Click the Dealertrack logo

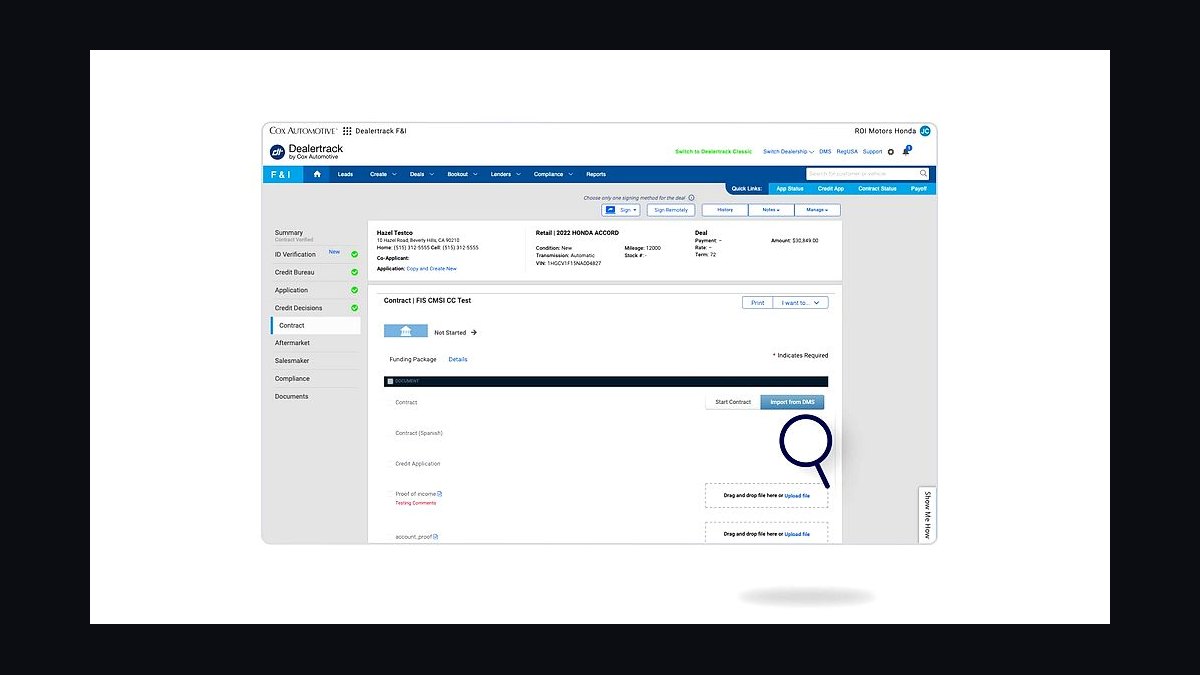[x=306, y=152]
